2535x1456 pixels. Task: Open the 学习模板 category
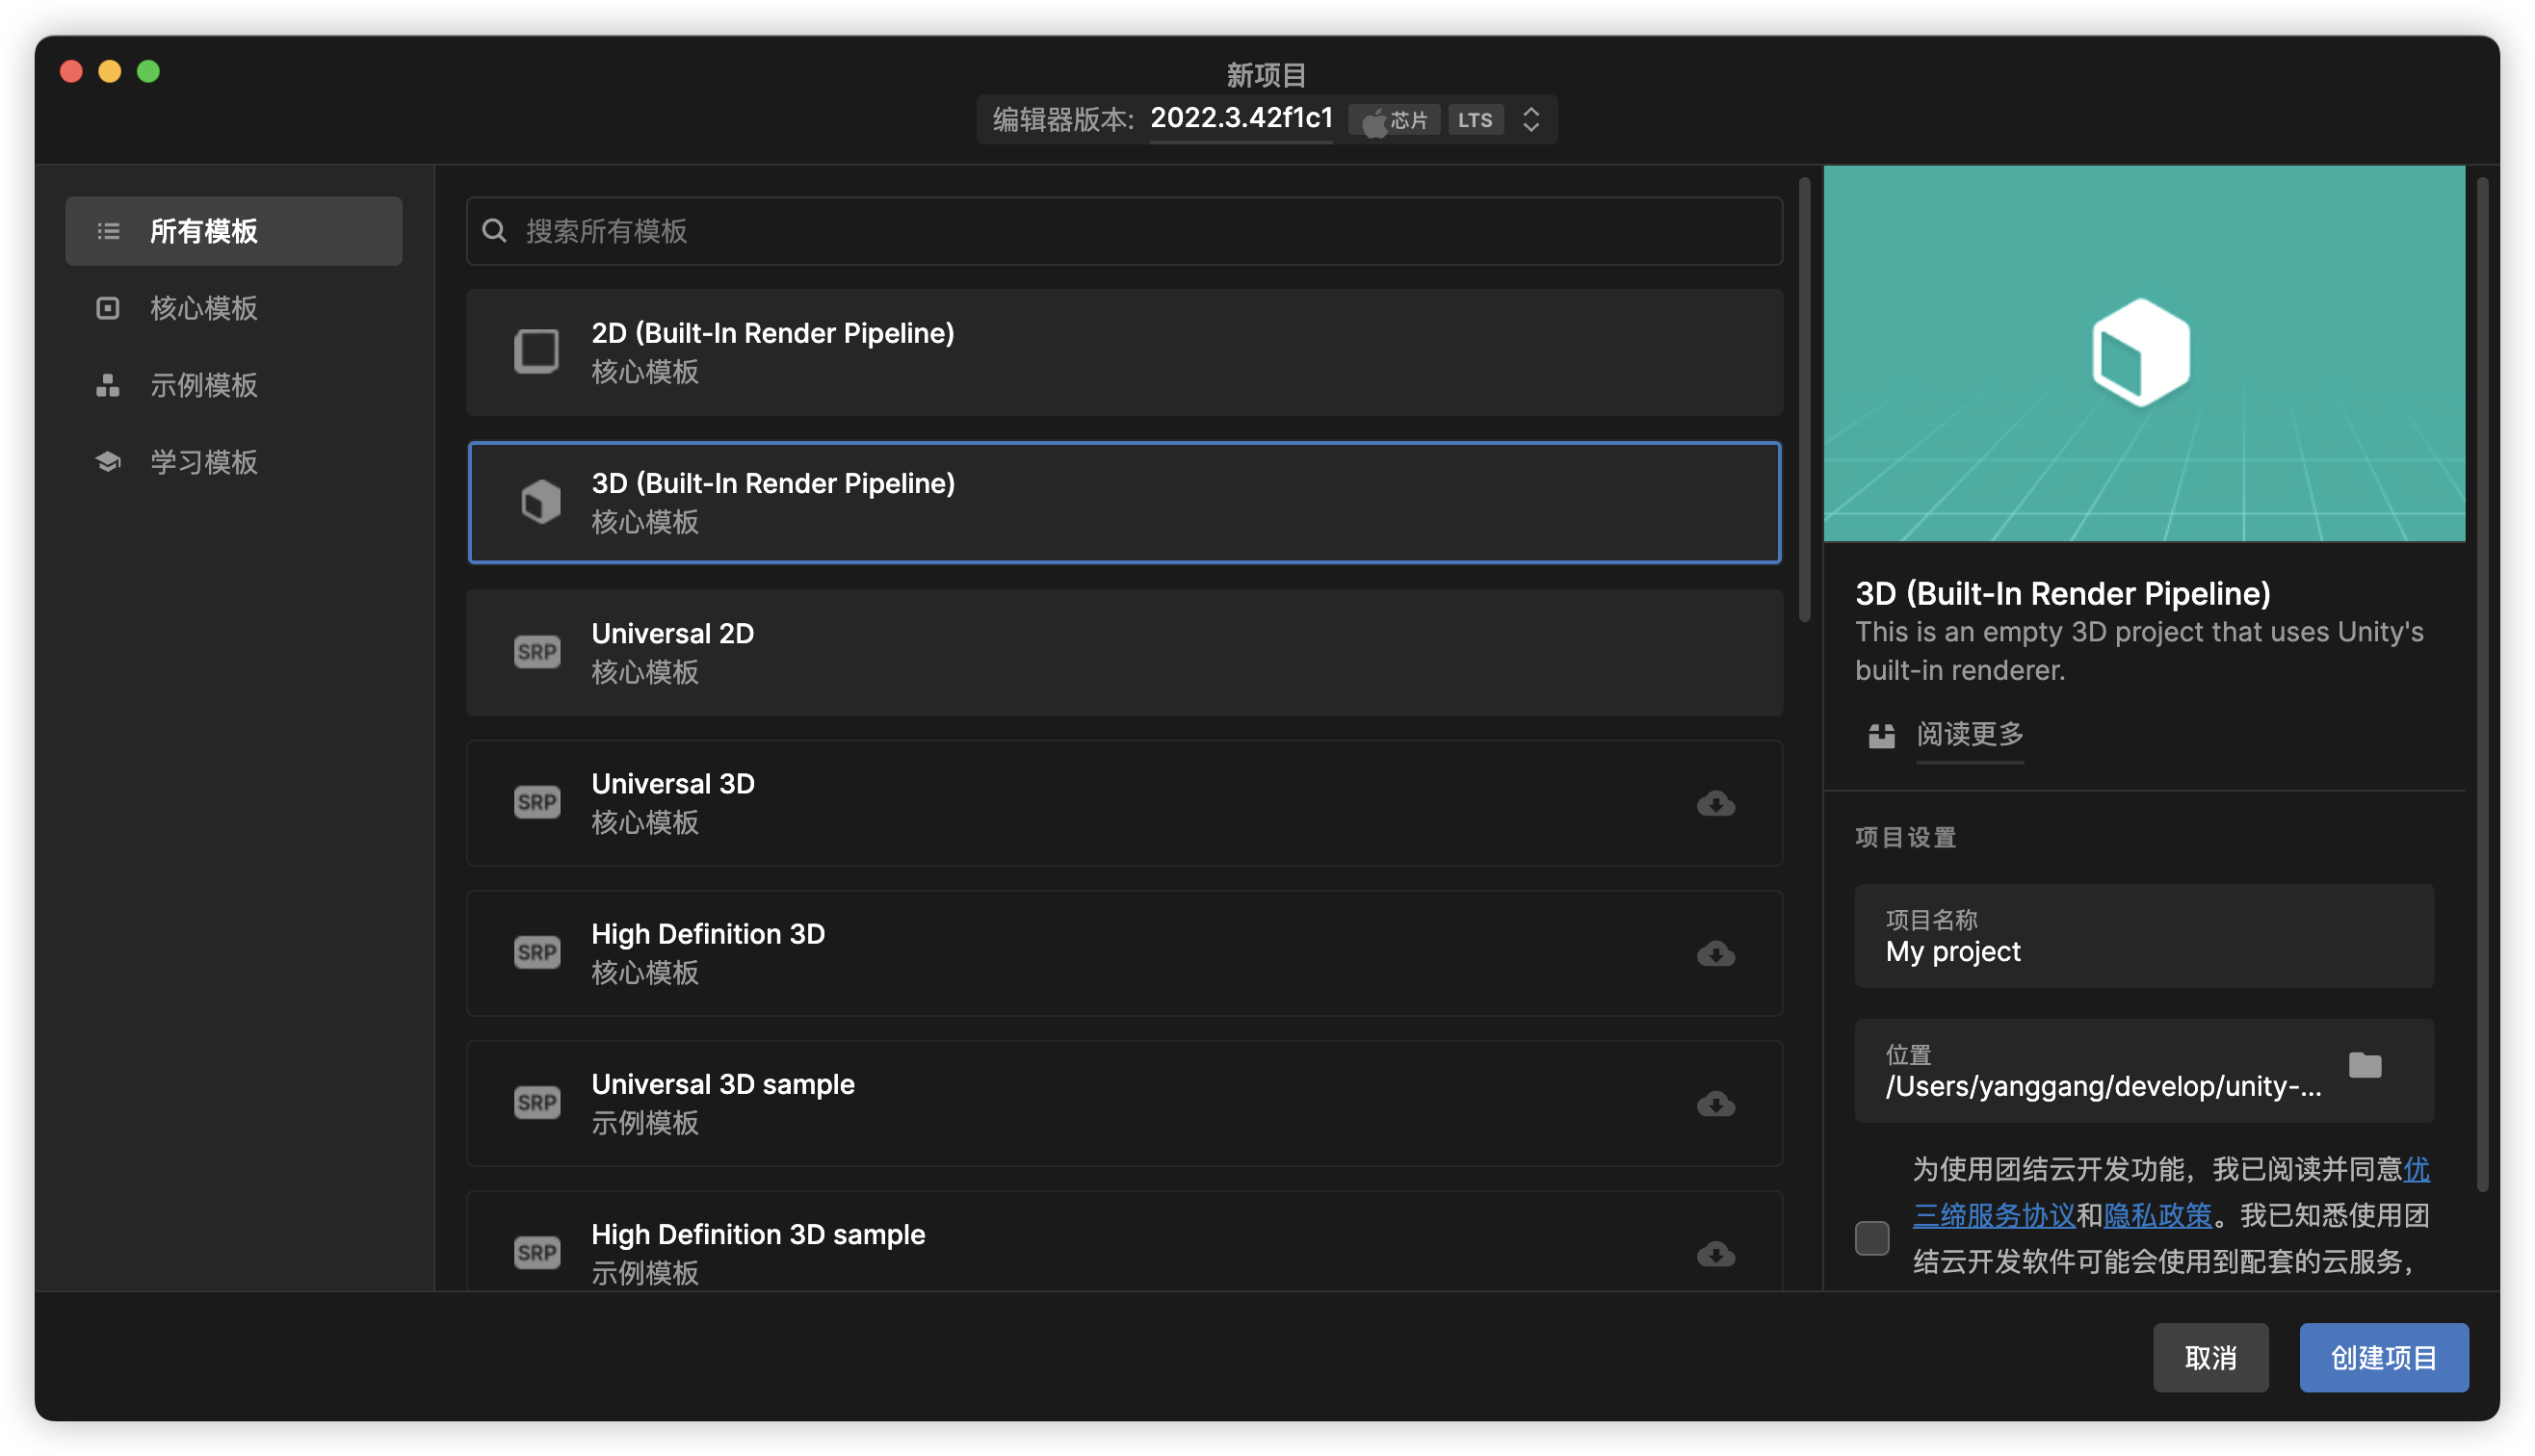point(204,462)
